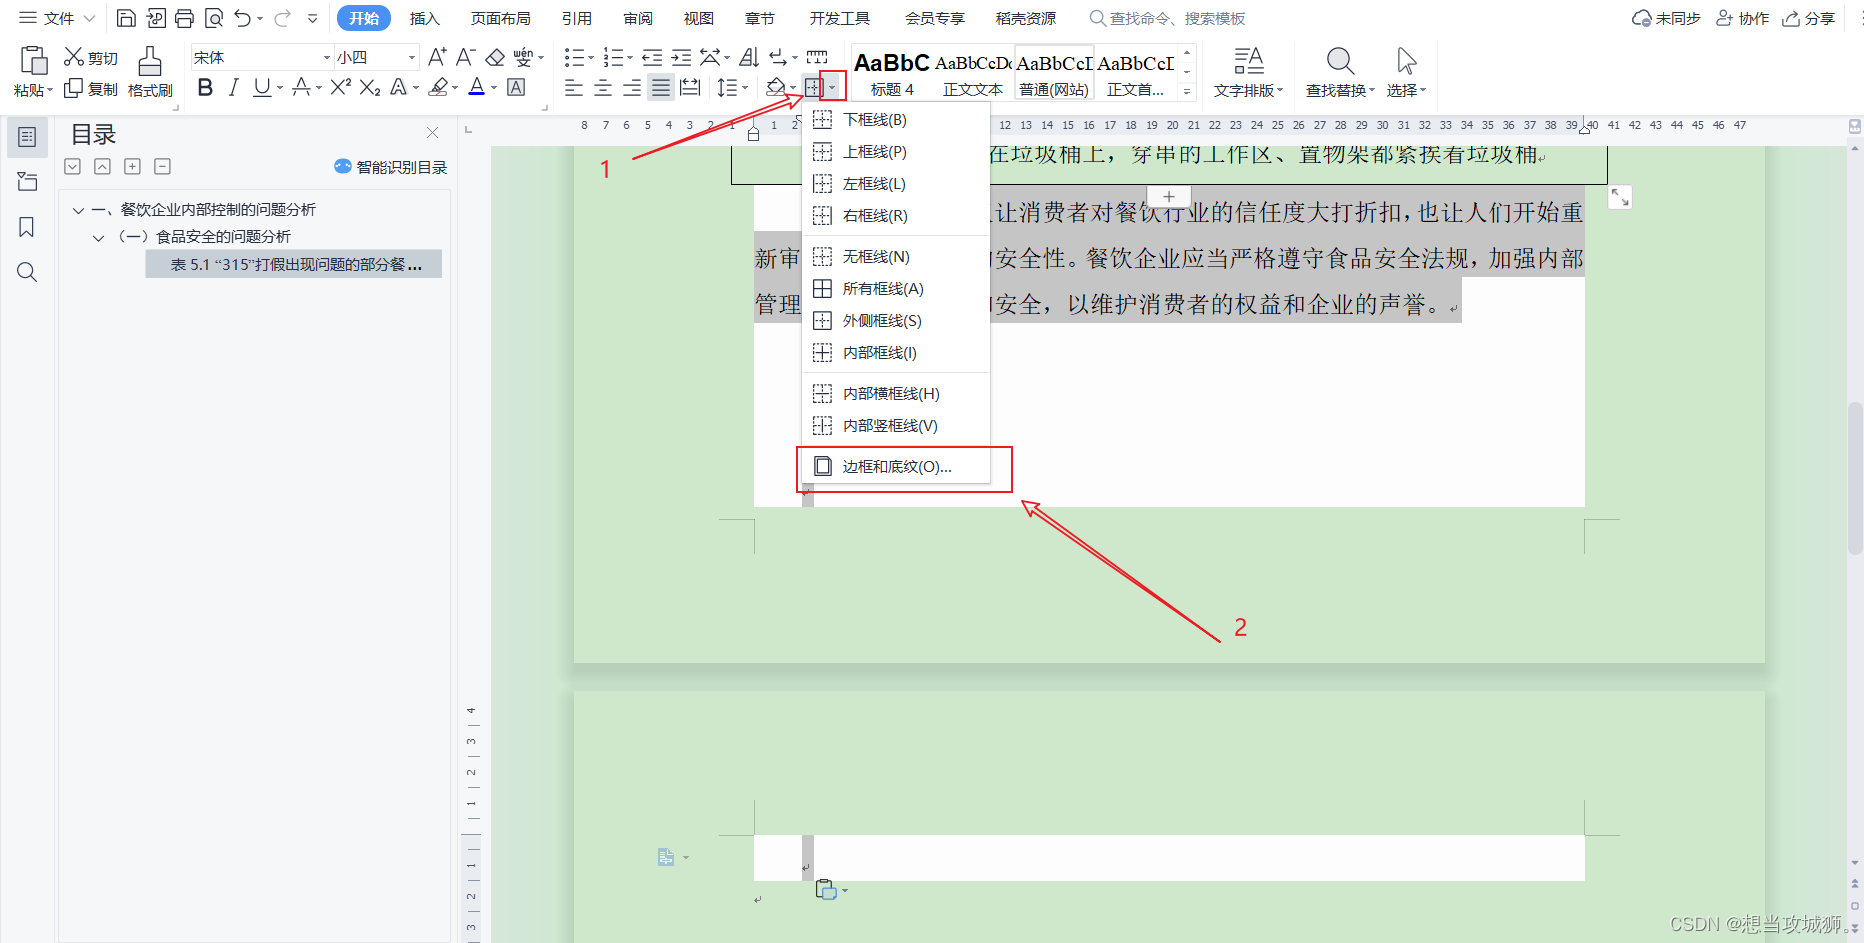The width and height of the screenshot is (1864, 943).
Task: Align paragraph to the left
Action: [573, 88]
